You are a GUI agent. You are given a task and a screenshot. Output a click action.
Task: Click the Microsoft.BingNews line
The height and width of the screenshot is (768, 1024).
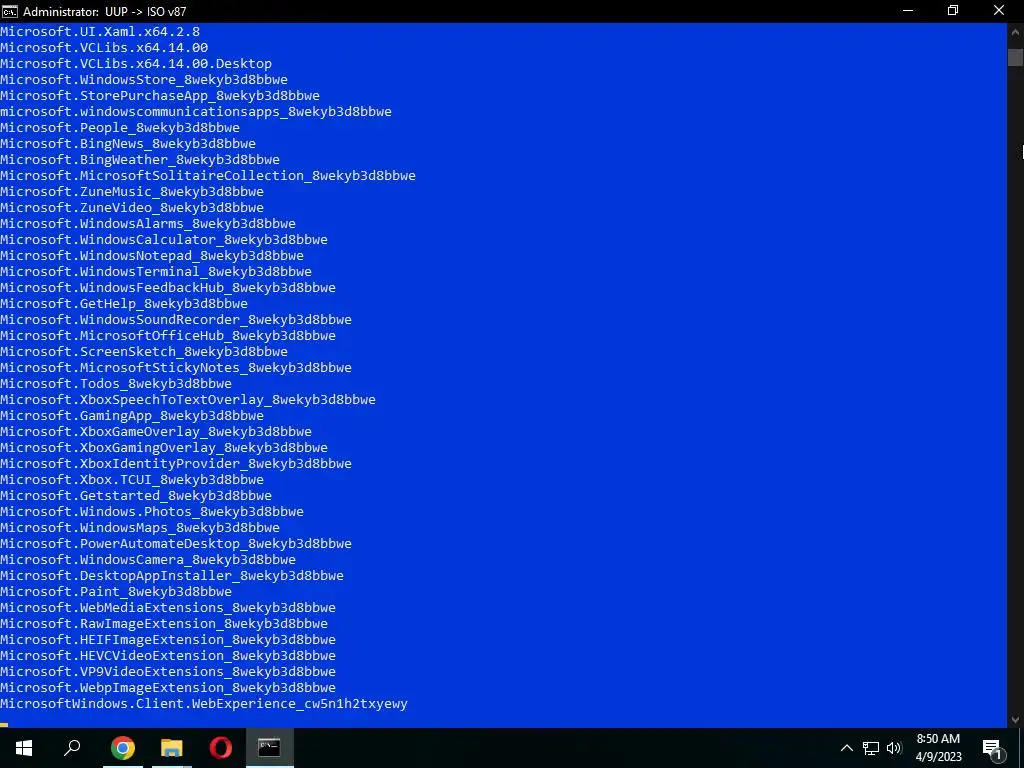click(128, 144)
